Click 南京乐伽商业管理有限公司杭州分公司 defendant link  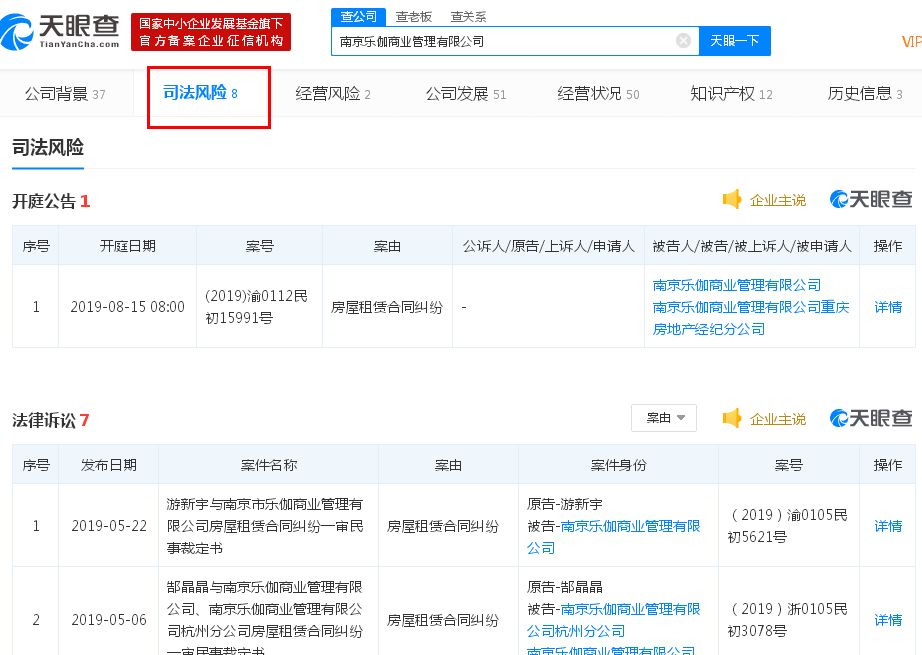tap(613, 620)
